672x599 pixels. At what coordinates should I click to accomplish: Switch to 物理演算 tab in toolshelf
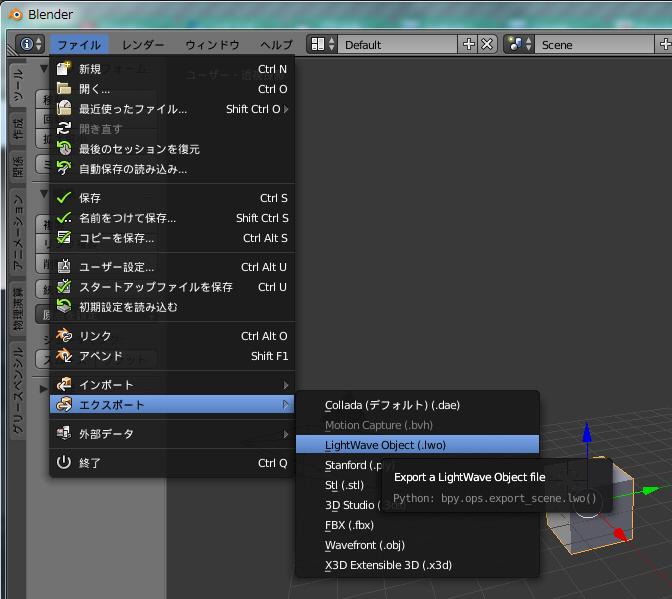[x=18, y=309]
